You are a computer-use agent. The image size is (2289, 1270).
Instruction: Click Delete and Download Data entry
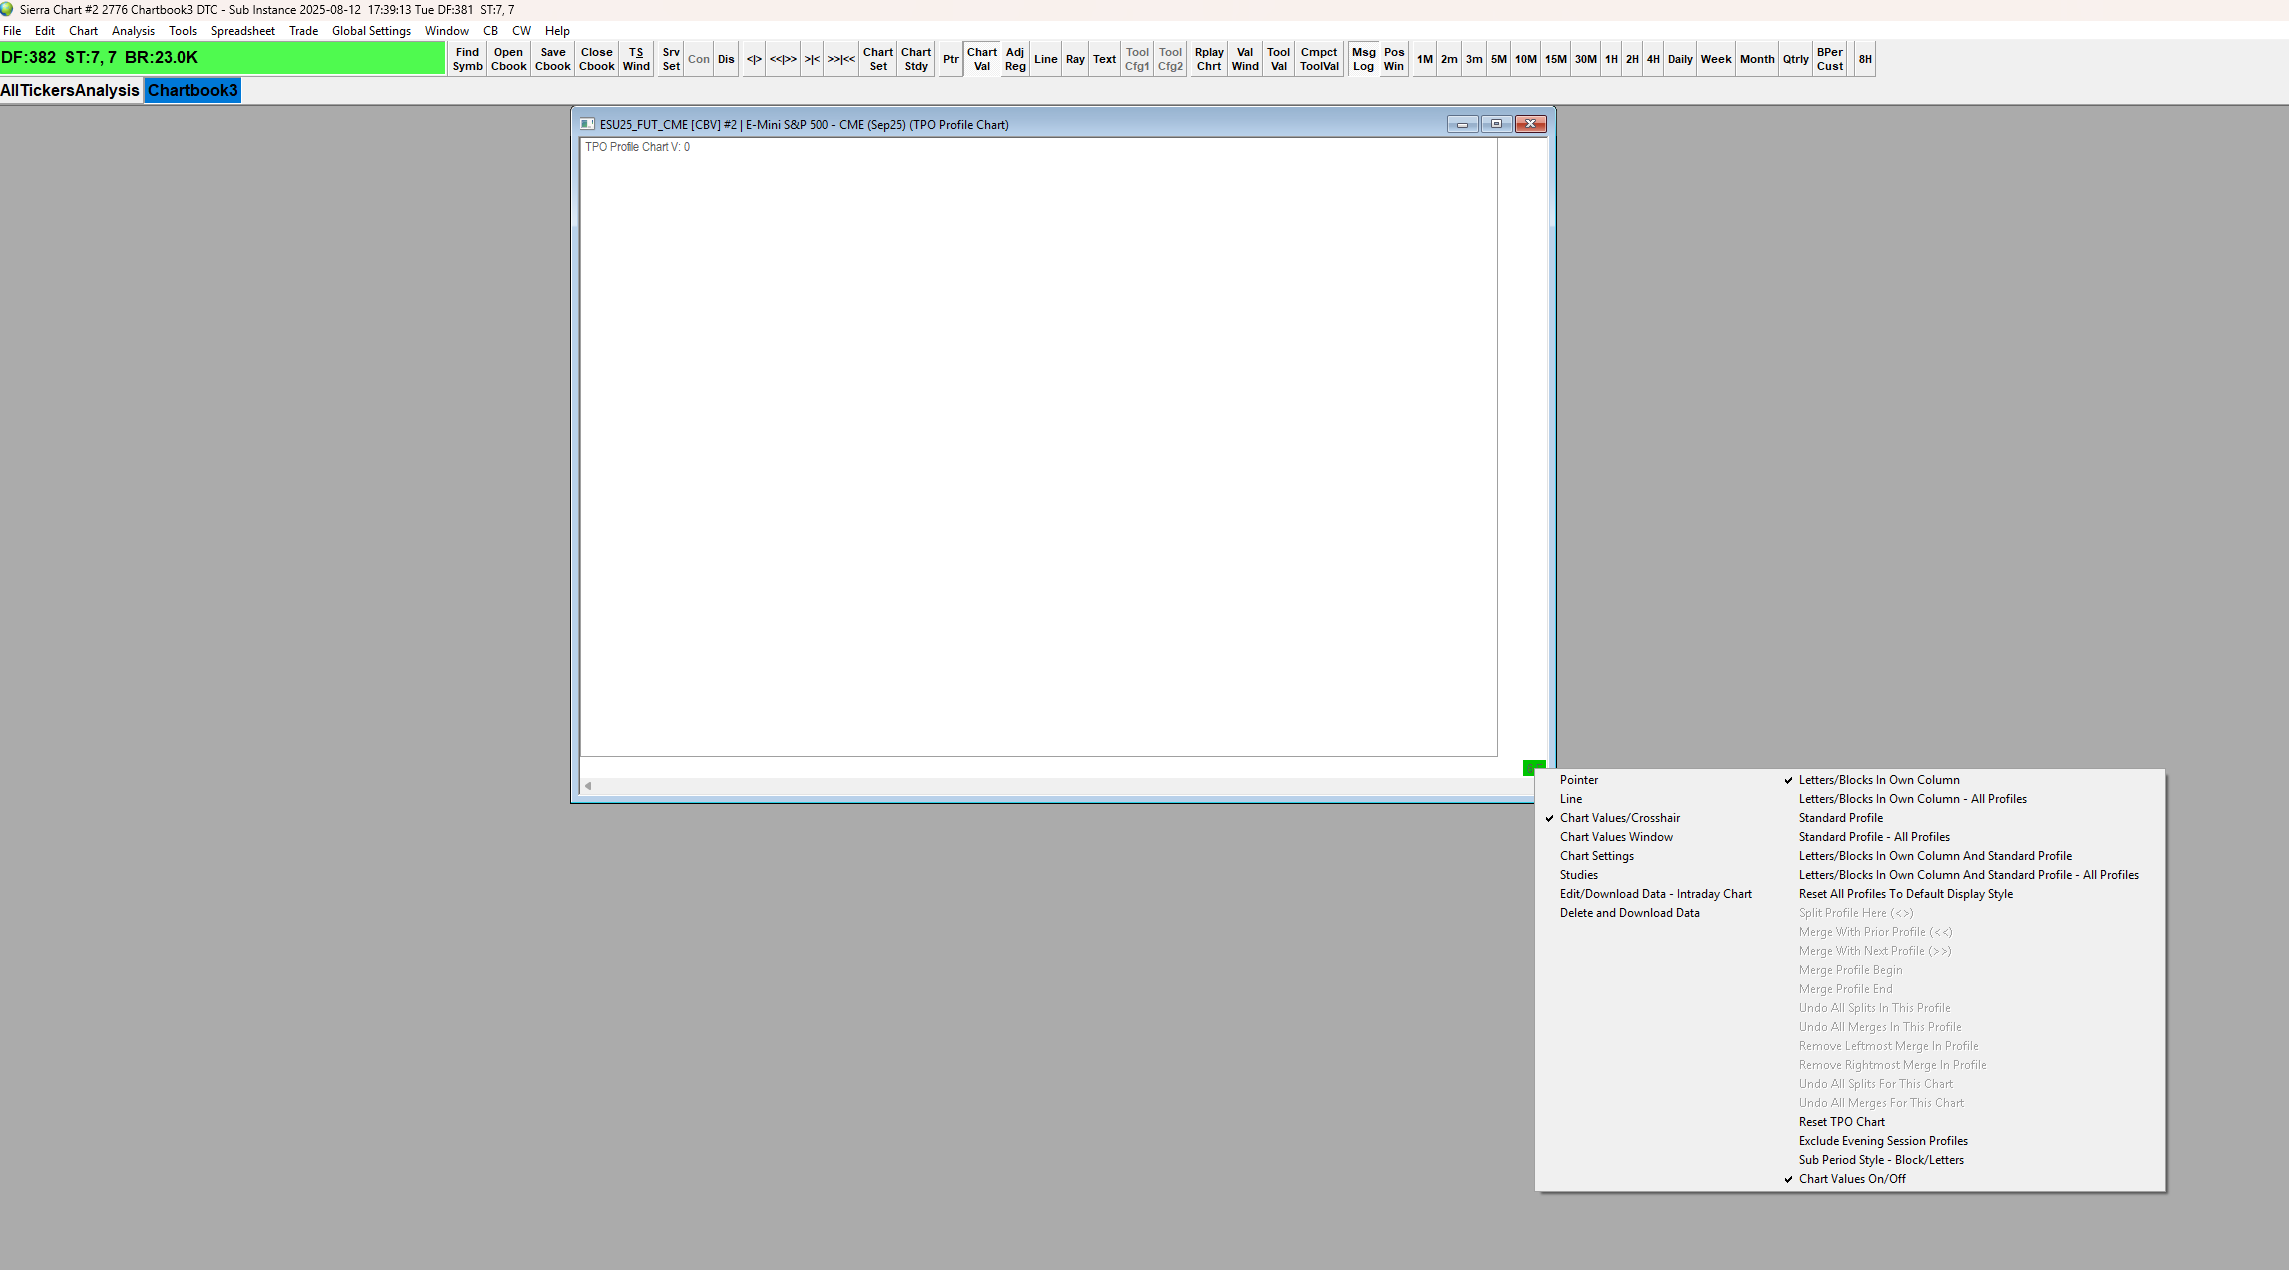1629,913
